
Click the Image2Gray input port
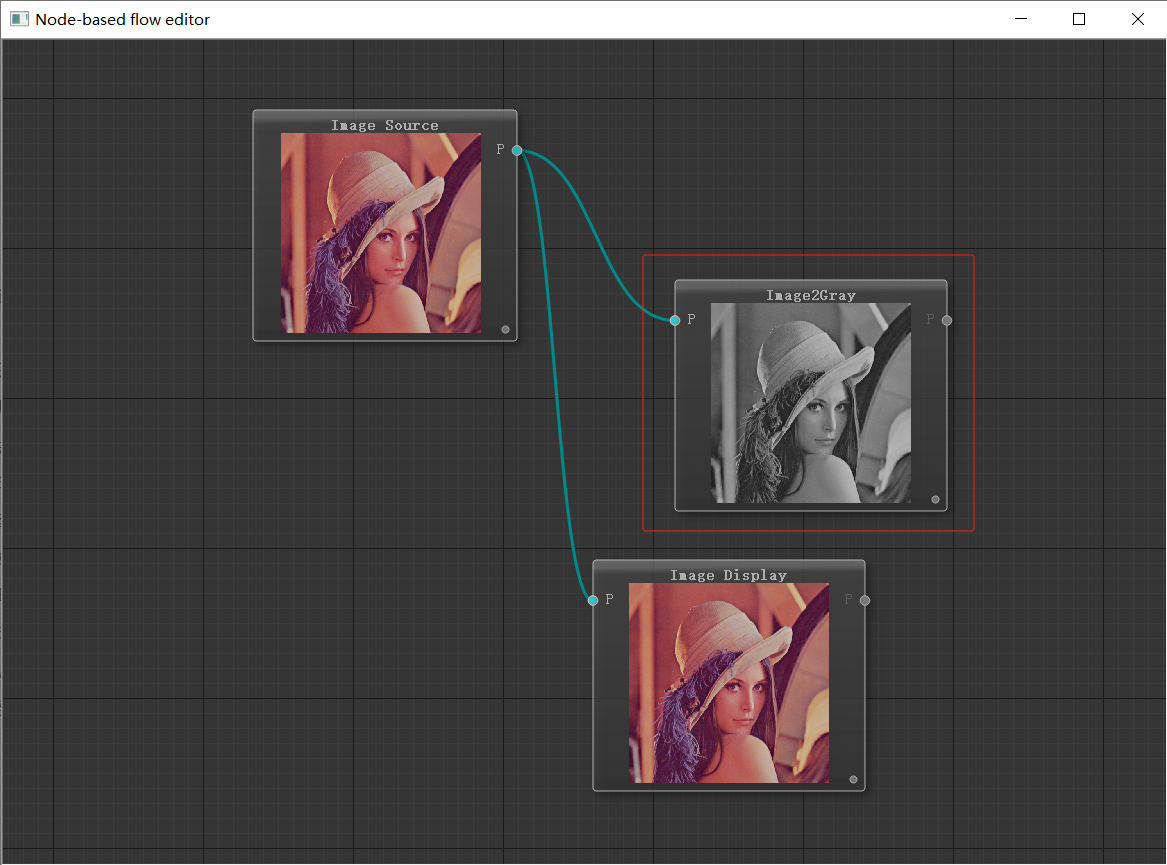674,320
